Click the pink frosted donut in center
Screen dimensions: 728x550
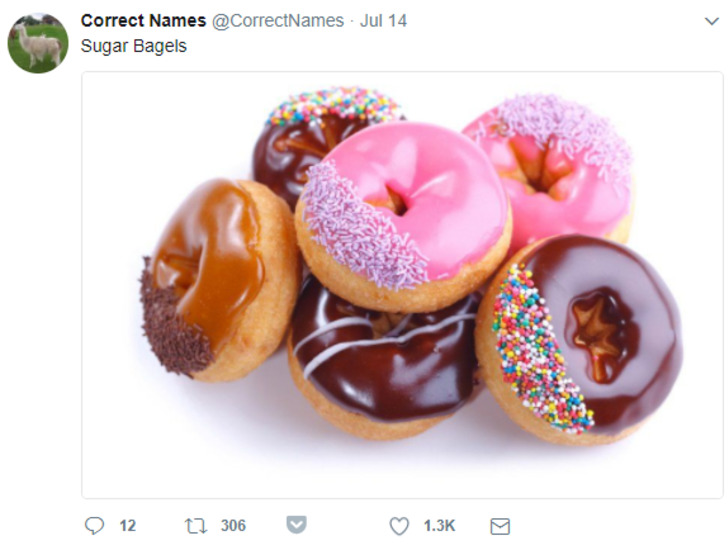403,216
